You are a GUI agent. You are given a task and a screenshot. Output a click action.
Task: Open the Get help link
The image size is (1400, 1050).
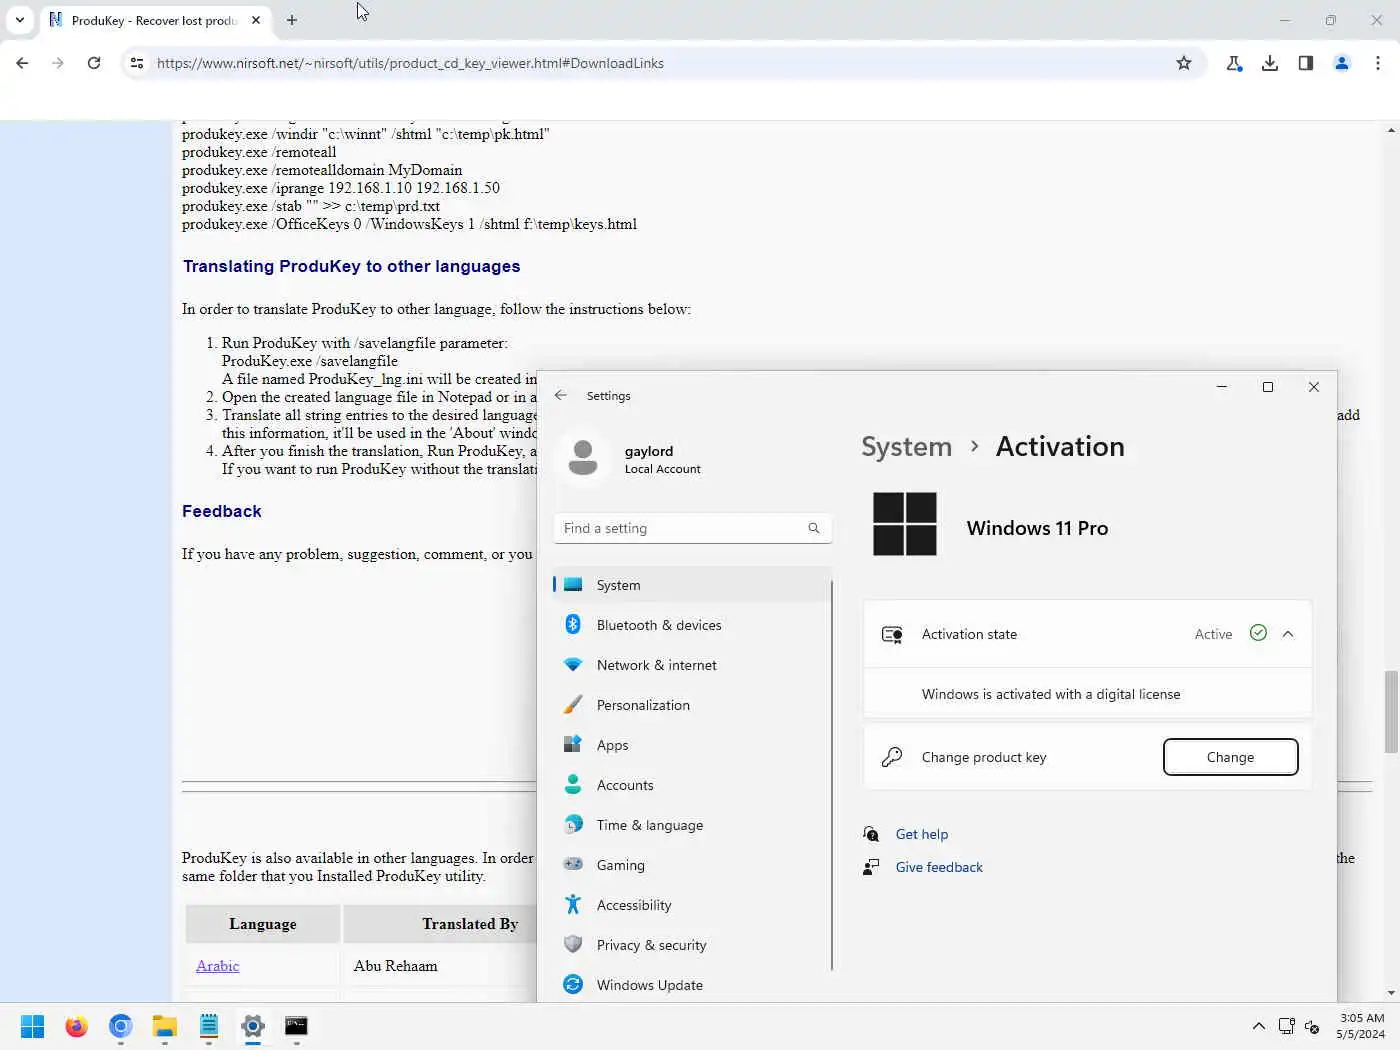pyautogui.click(x=921, y=834)
